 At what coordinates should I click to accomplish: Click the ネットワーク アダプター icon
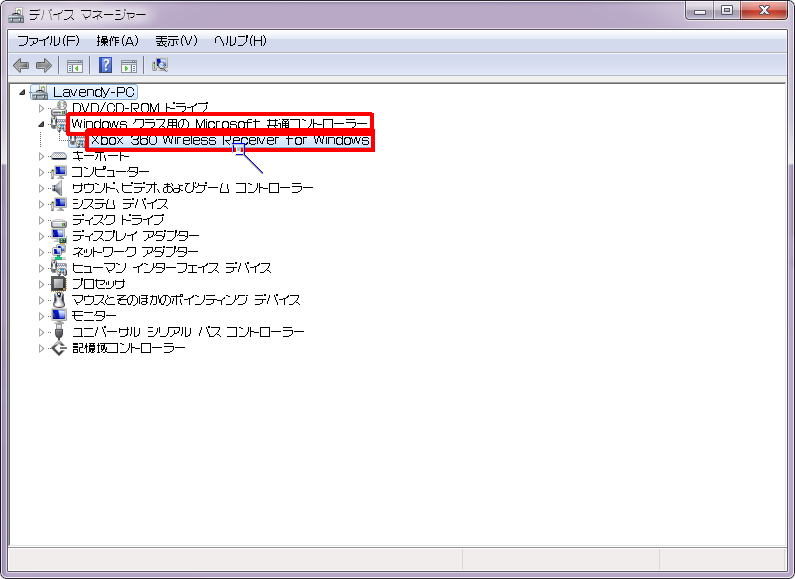coord(59,252)
